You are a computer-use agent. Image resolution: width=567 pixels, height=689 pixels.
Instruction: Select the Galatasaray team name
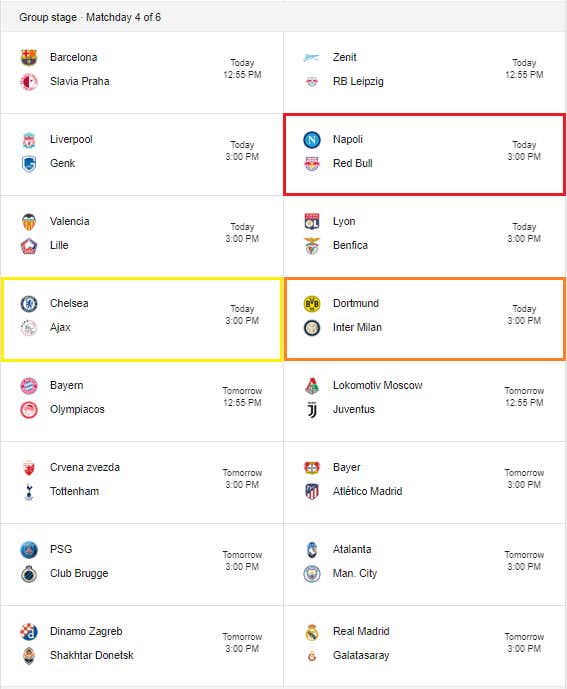pyautogui.click(x=361, y=655)
